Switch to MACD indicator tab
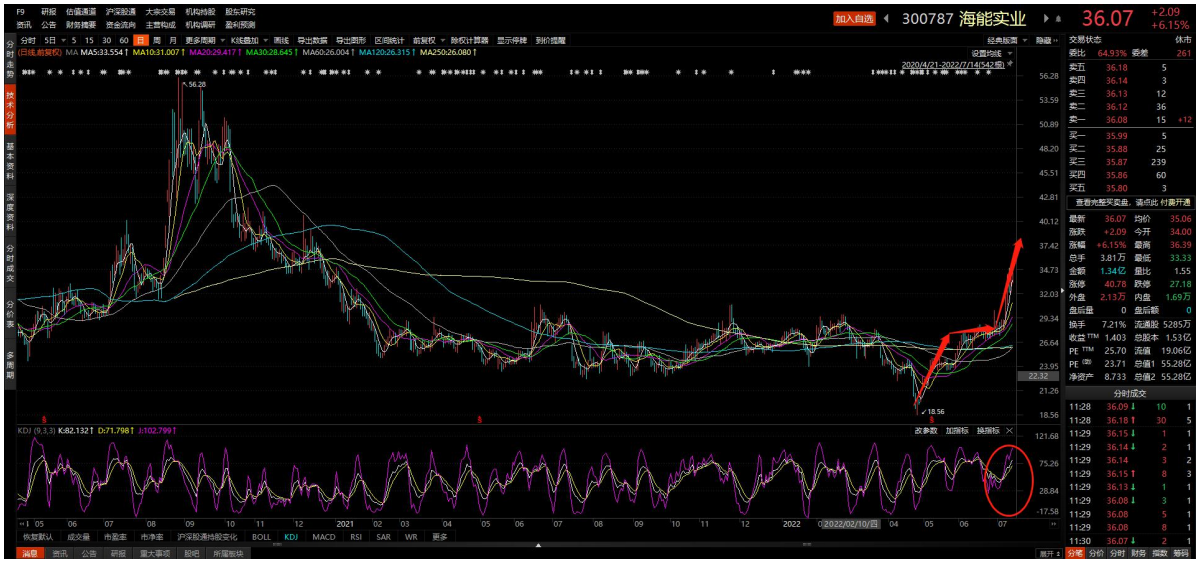This screenshot has width=1199, height=564. (x=324, y=536)
